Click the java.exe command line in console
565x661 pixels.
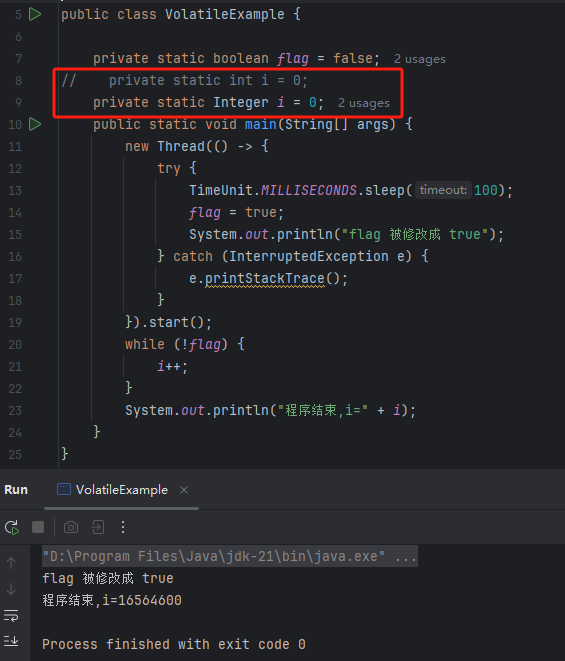(230, 556)
